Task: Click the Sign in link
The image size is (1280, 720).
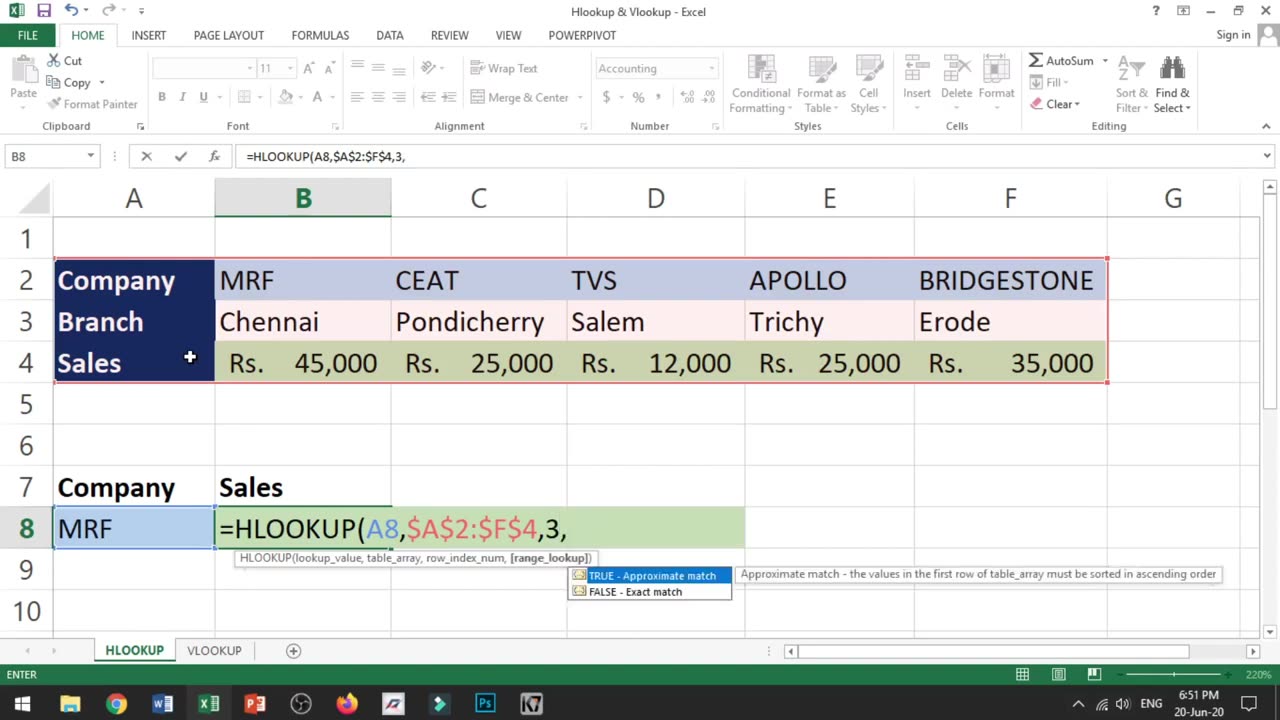Action: 1233,35
